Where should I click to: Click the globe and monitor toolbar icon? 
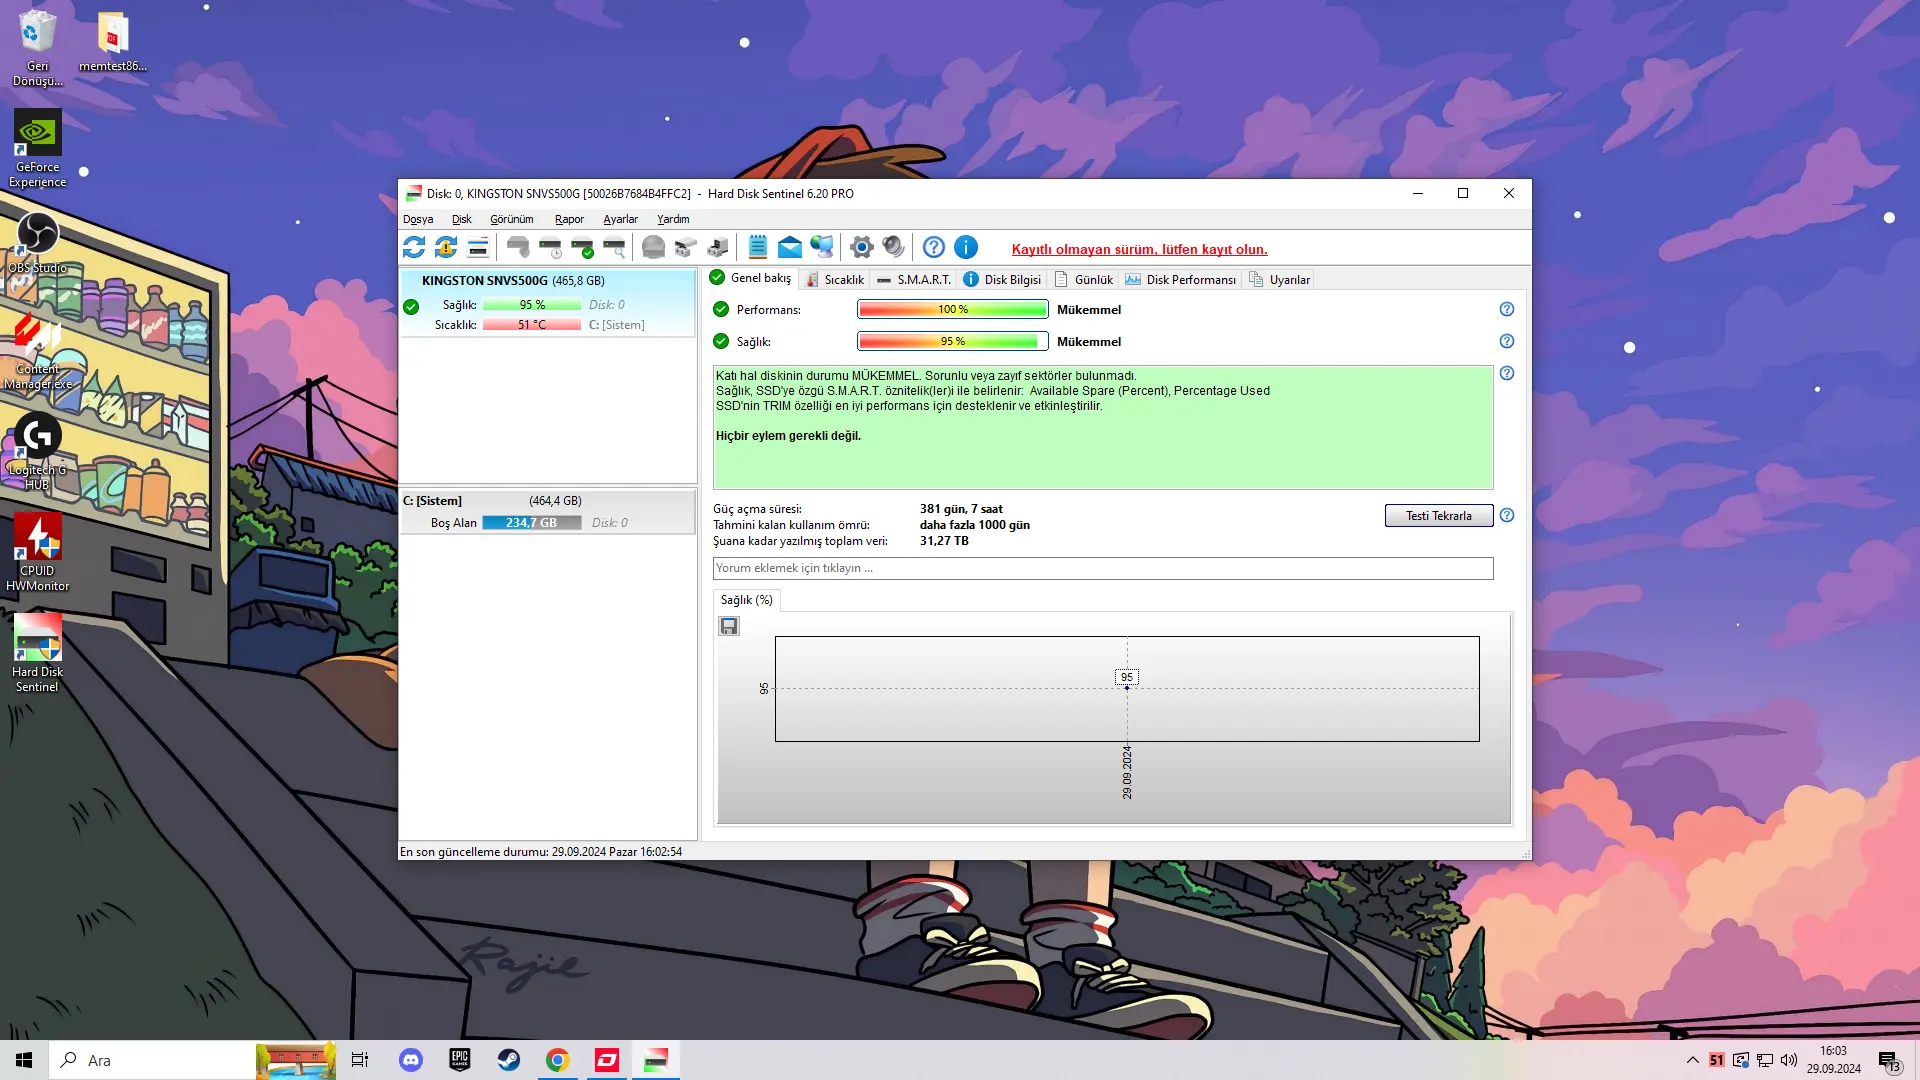pos(821,247)
